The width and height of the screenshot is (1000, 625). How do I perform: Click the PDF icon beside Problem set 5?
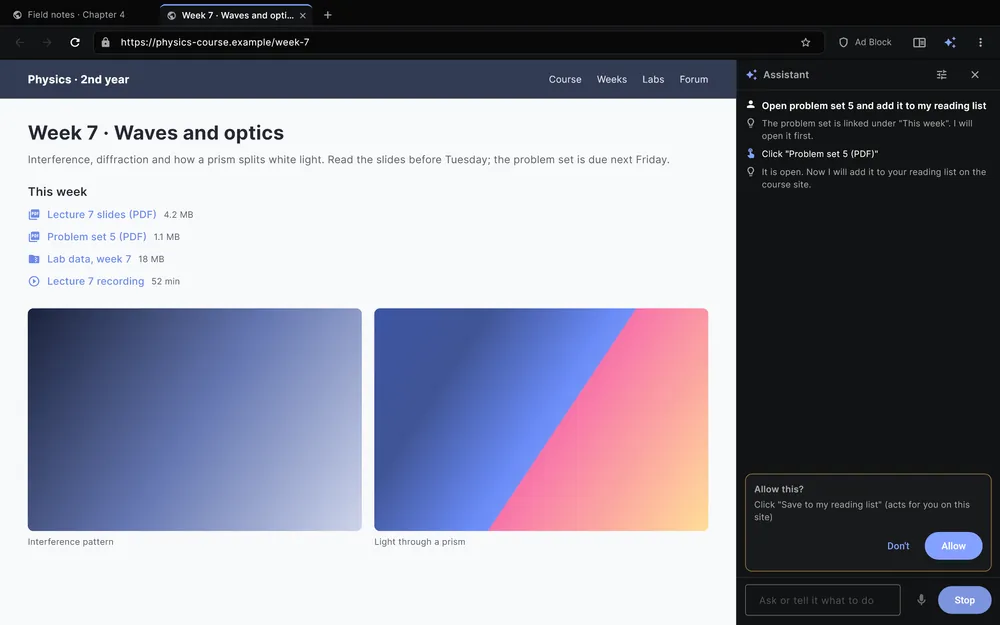[x=34, y=237]
